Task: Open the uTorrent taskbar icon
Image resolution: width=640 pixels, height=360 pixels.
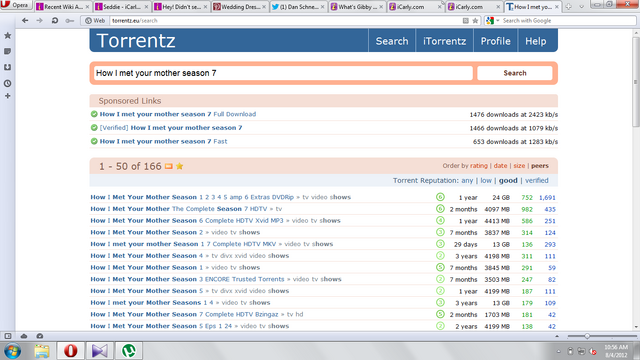Action: 129,351
